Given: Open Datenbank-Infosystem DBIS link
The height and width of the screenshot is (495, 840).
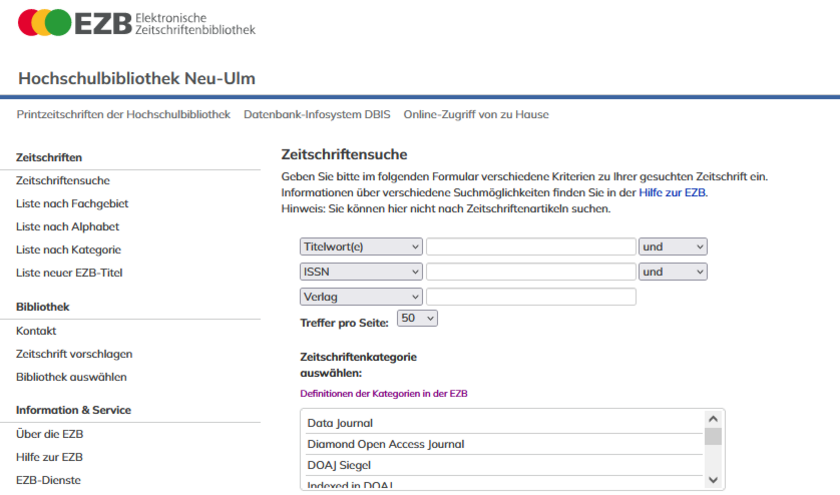Looking at the screenshot, I should (x=317, y=114).
